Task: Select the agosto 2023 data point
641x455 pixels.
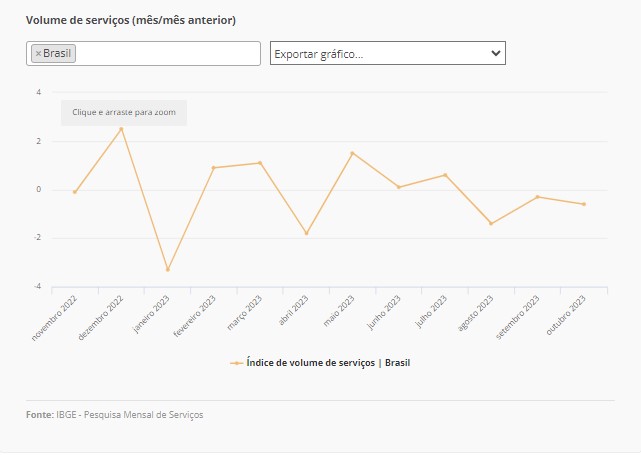Action: click(491, 223)
